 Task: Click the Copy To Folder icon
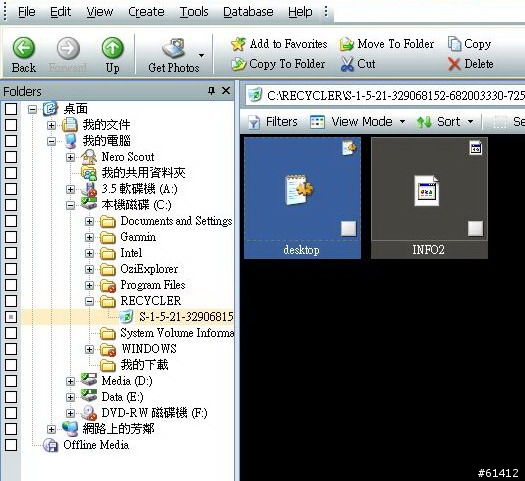click(238, 64)
